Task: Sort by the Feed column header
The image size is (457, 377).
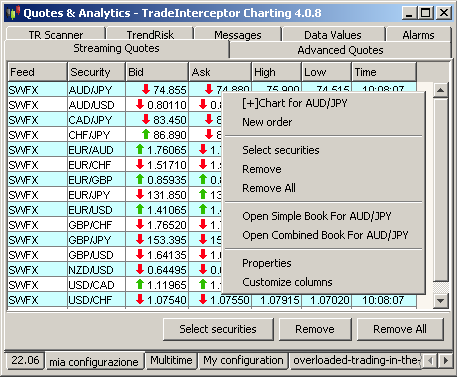Action: pos(37,72)
